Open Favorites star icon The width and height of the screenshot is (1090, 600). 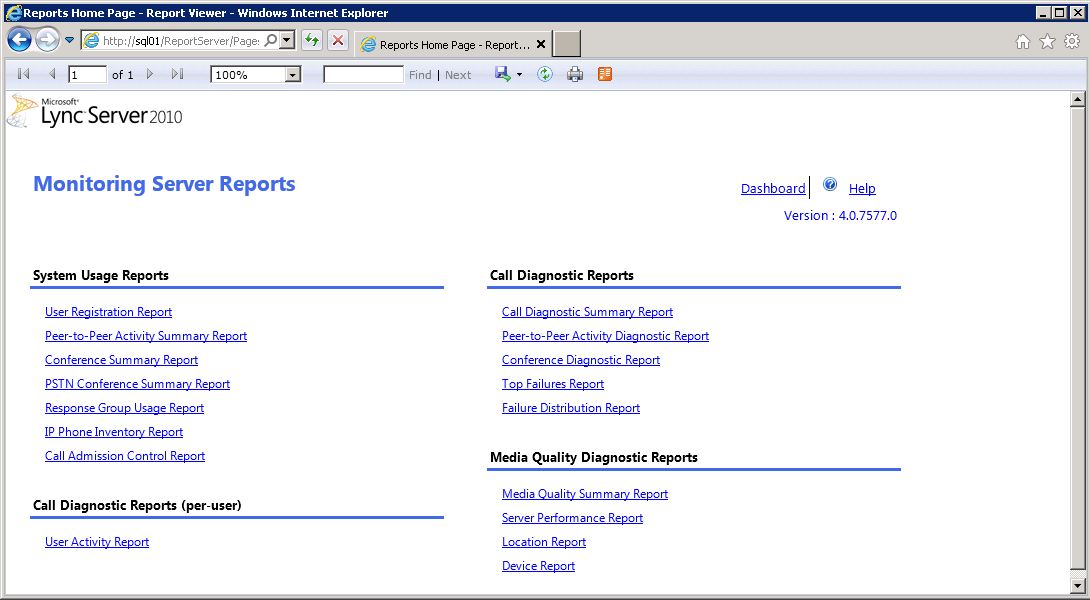[1047, 42]
